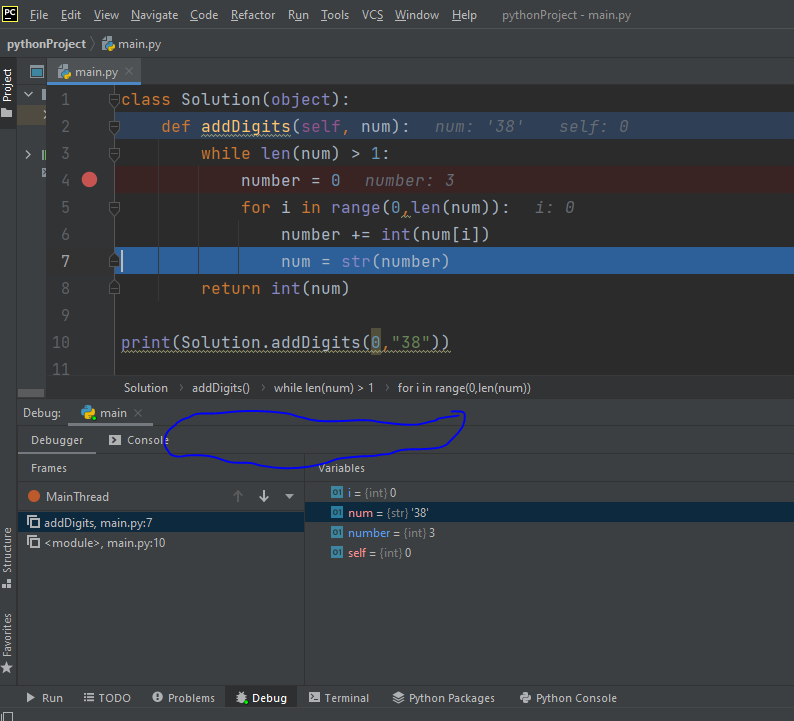Screen dimensions: 794x721
Task: Open the Edit menu
Action: [71, 15]
